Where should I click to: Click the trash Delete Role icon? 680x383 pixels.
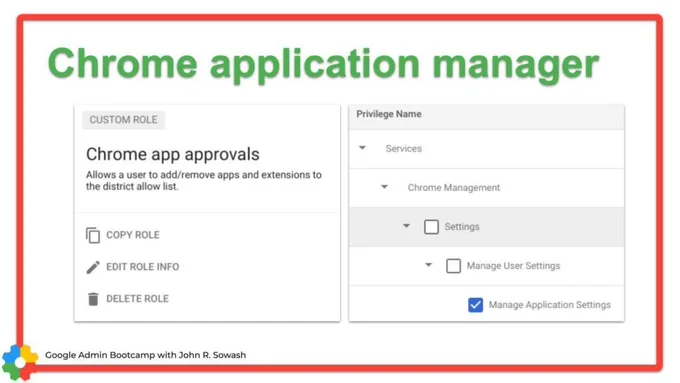click(93, 299)
